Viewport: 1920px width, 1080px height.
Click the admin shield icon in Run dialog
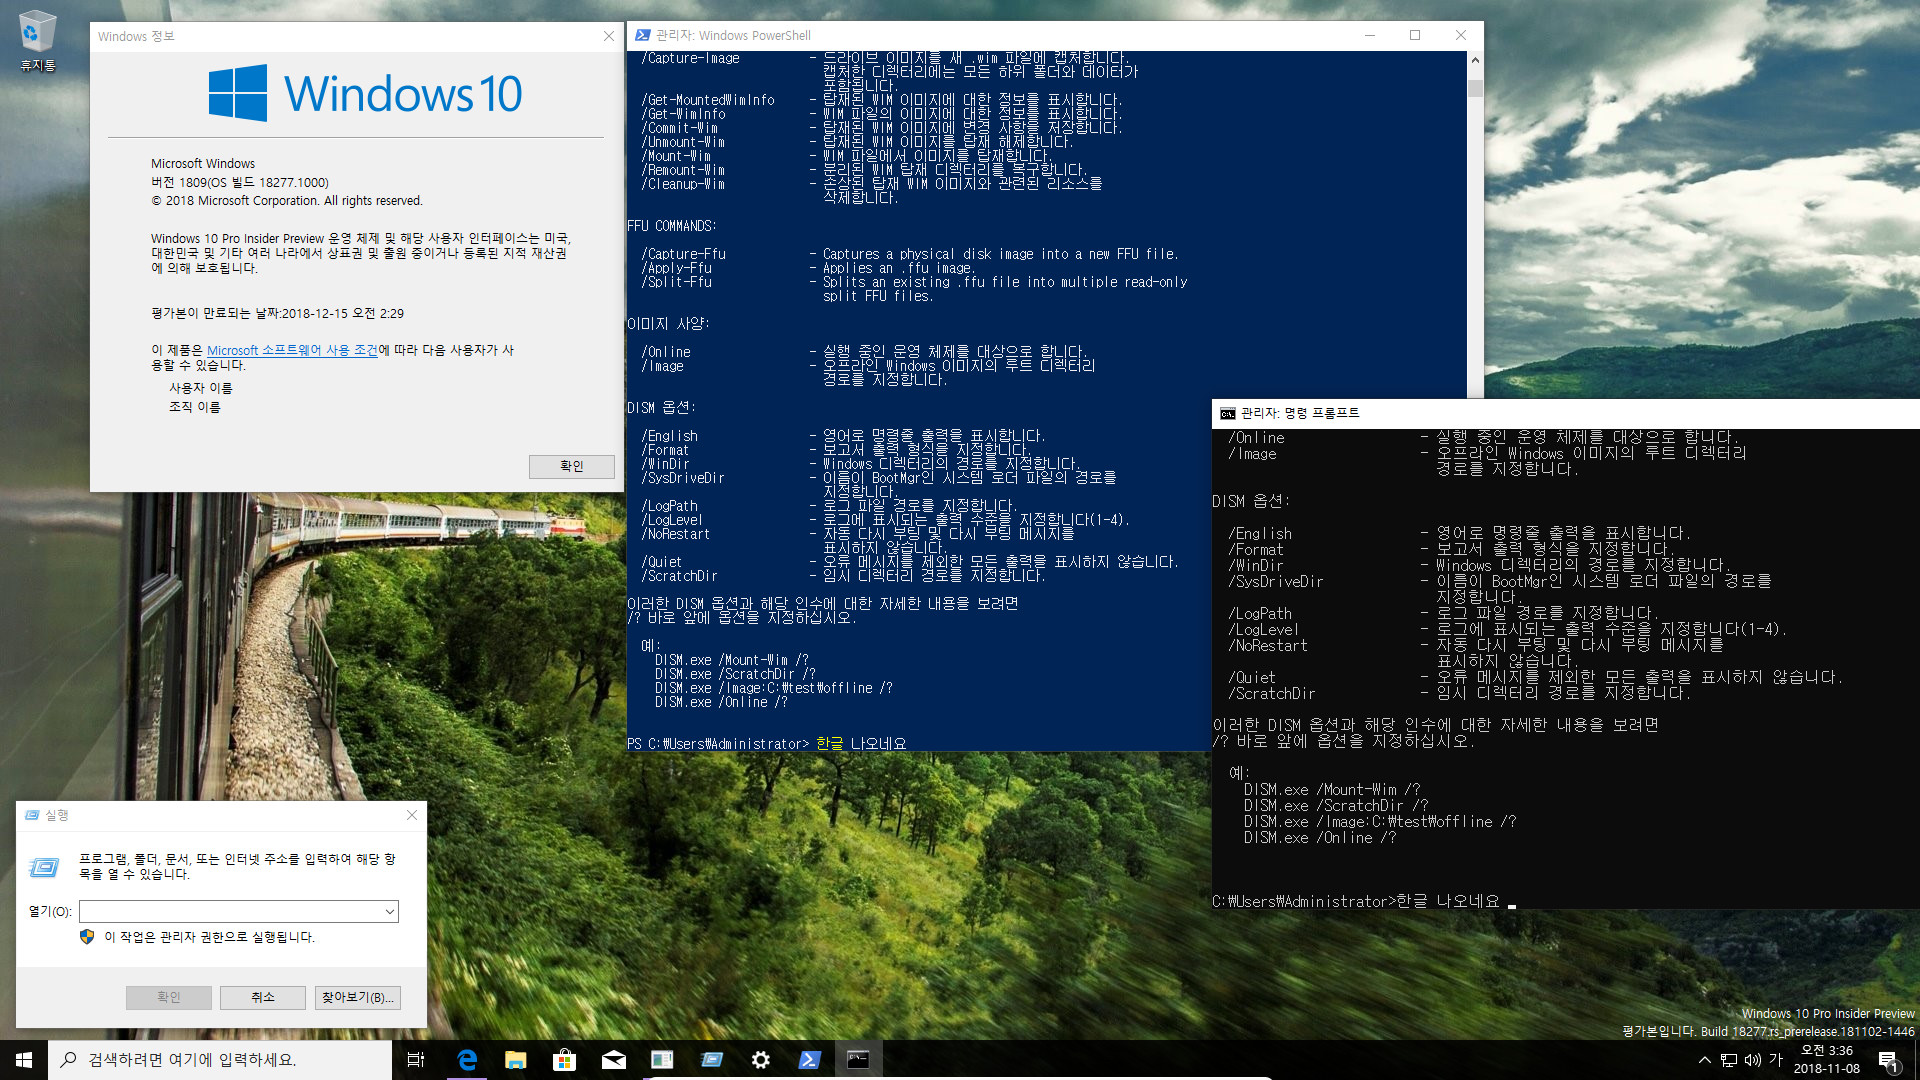pos(87,937)
